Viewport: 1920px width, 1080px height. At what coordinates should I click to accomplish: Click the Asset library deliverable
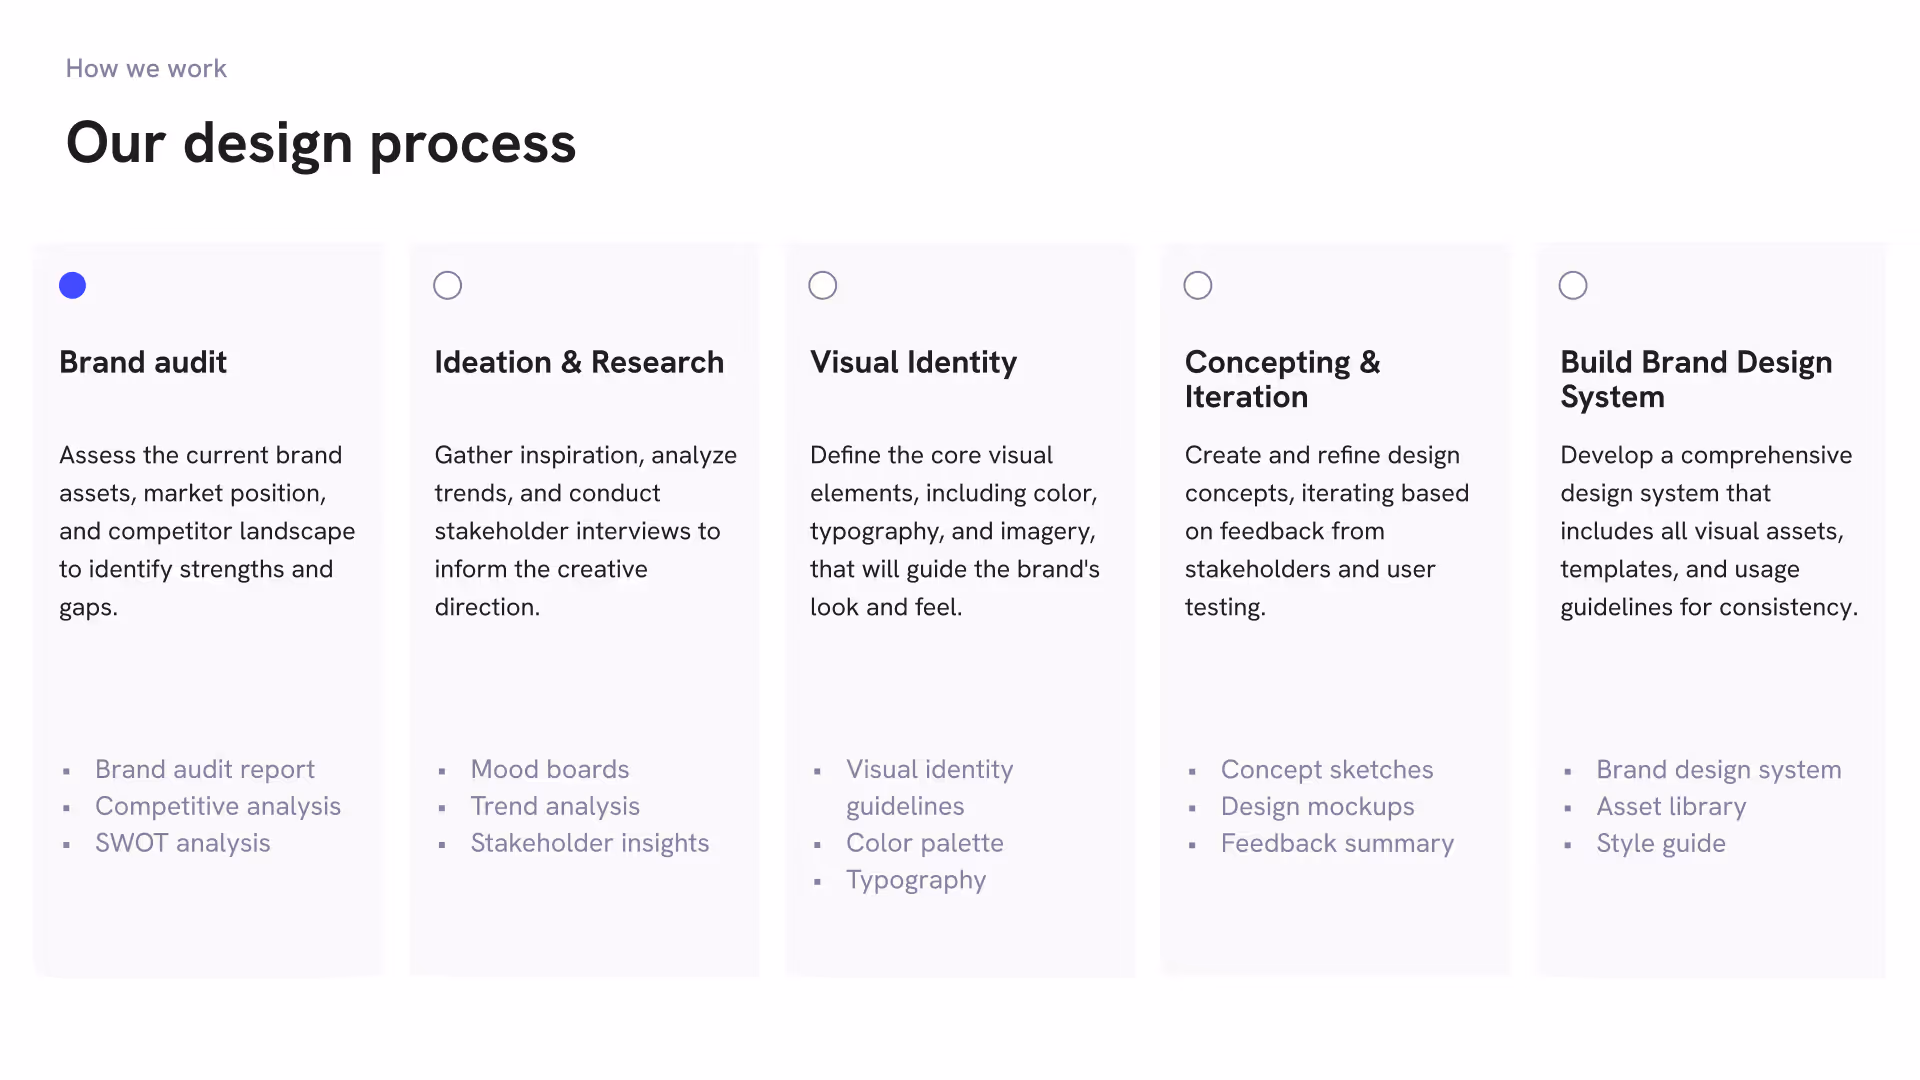click(x=1671, y=806)
